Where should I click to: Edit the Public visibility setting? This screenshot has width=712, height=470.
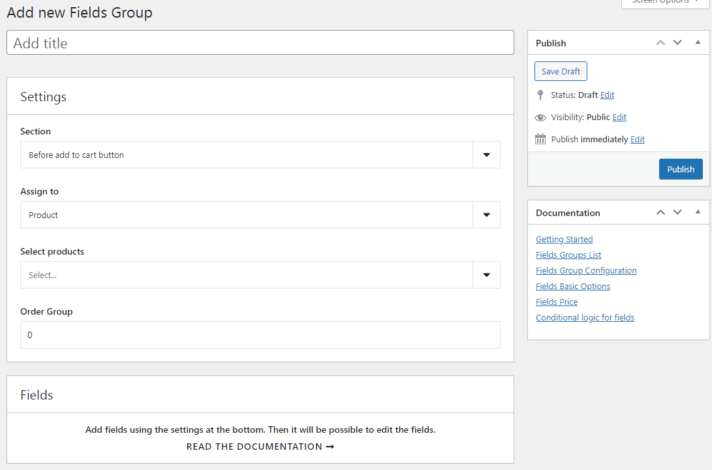619,117
